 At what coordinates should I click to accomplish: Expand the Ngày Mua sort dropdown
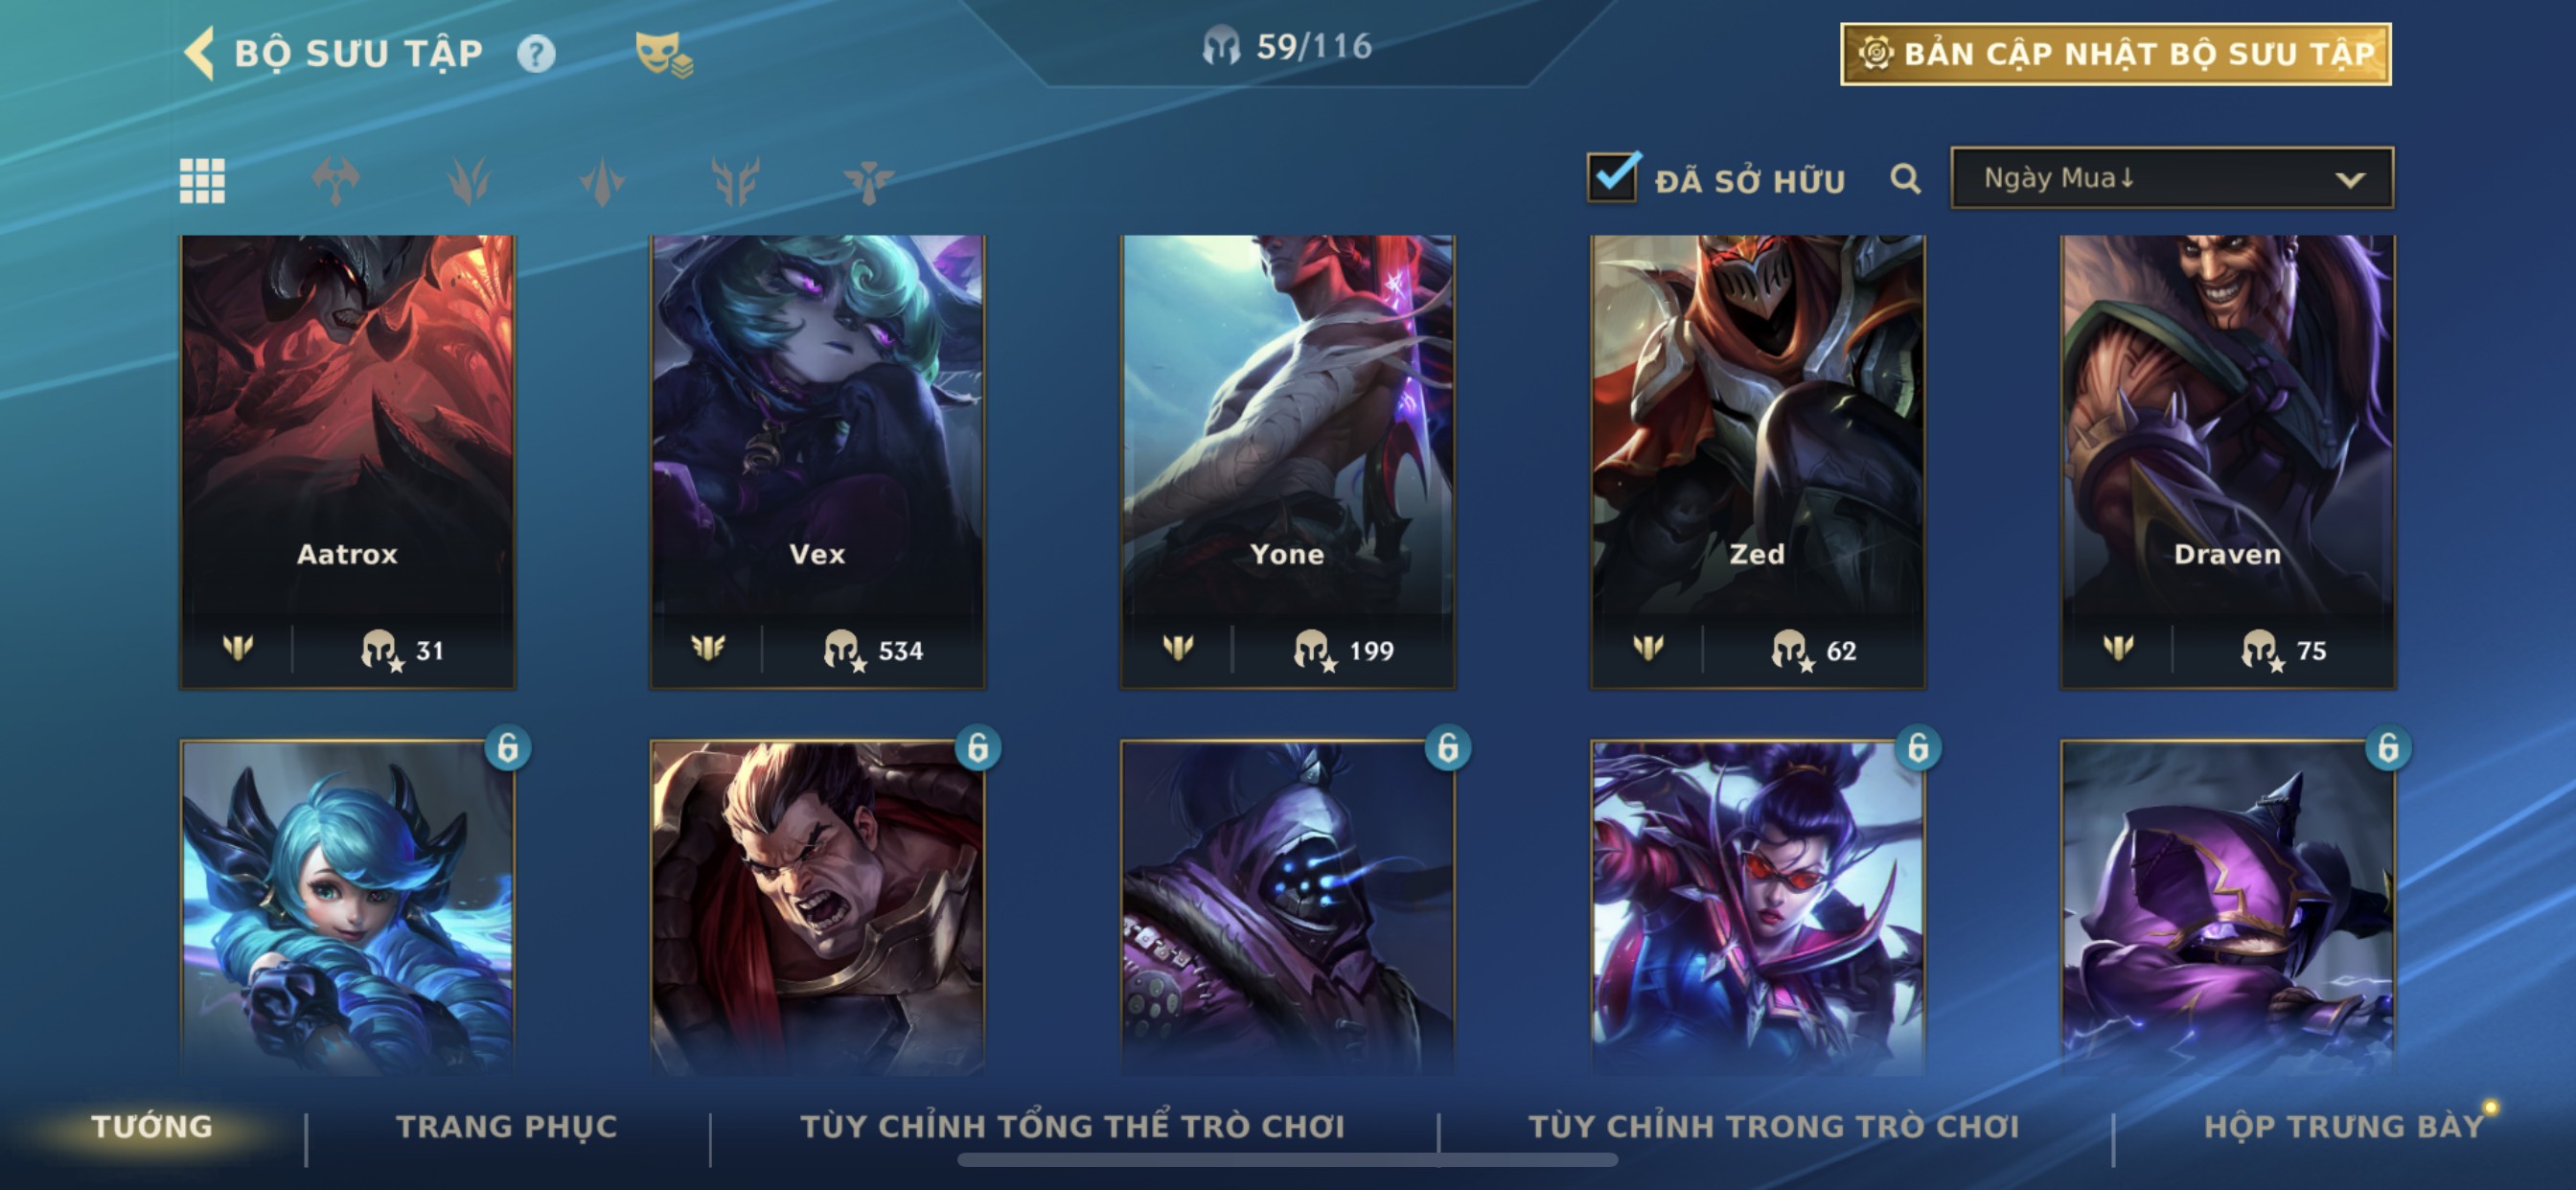tap(2171, 178)
